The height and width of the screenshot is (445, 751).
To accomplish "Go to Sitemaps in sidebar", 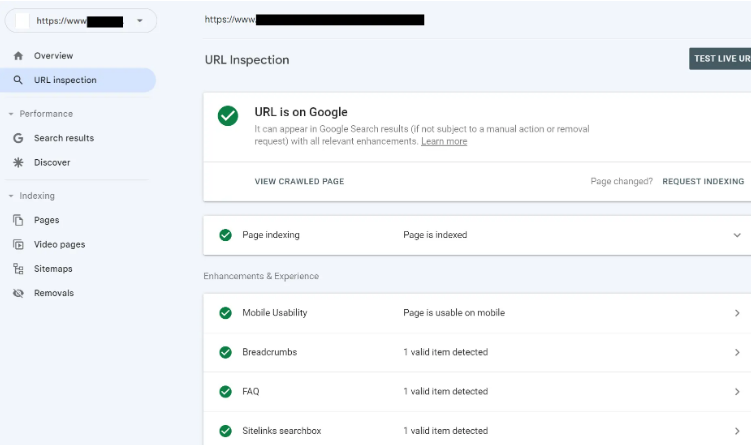I will pyautogui.click(x=53, y=269).
